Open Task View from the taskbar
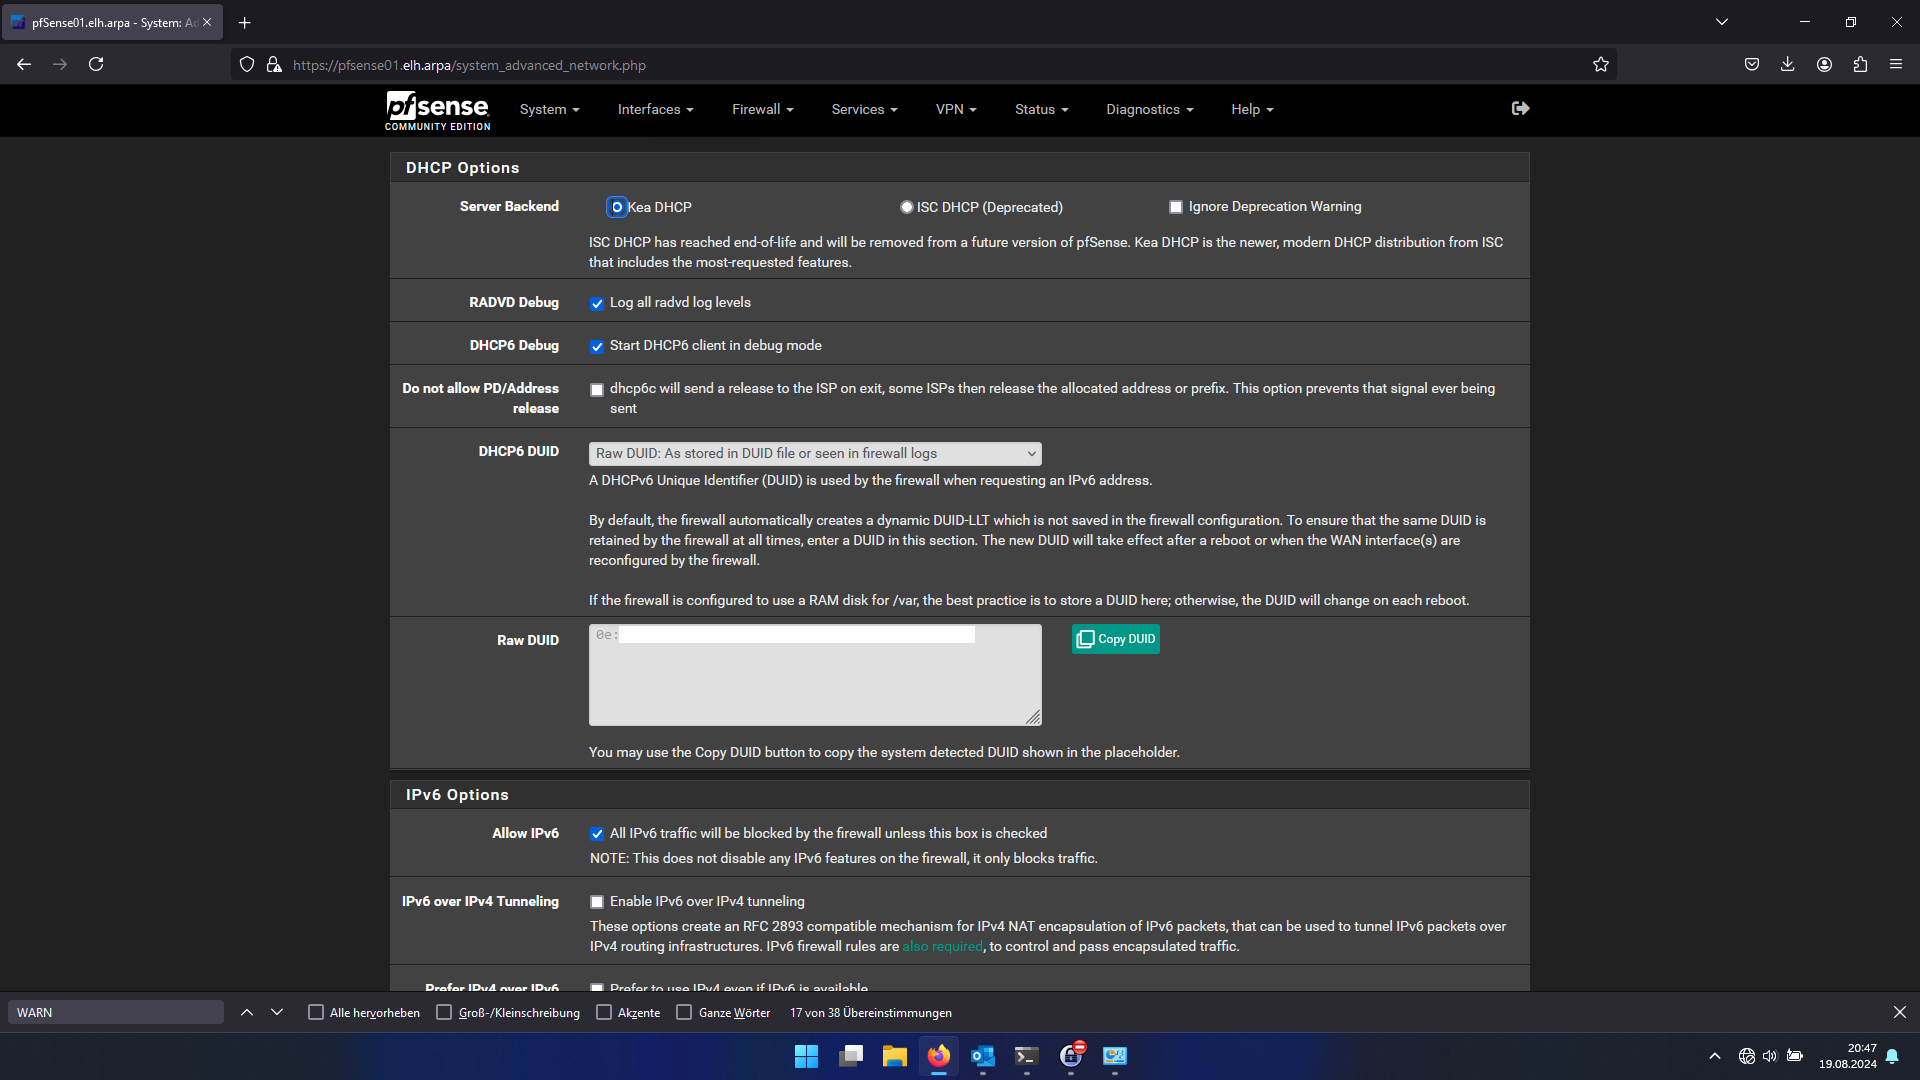The width and height of the screenshot is (1920, 1080). (x=851, y=1056)
